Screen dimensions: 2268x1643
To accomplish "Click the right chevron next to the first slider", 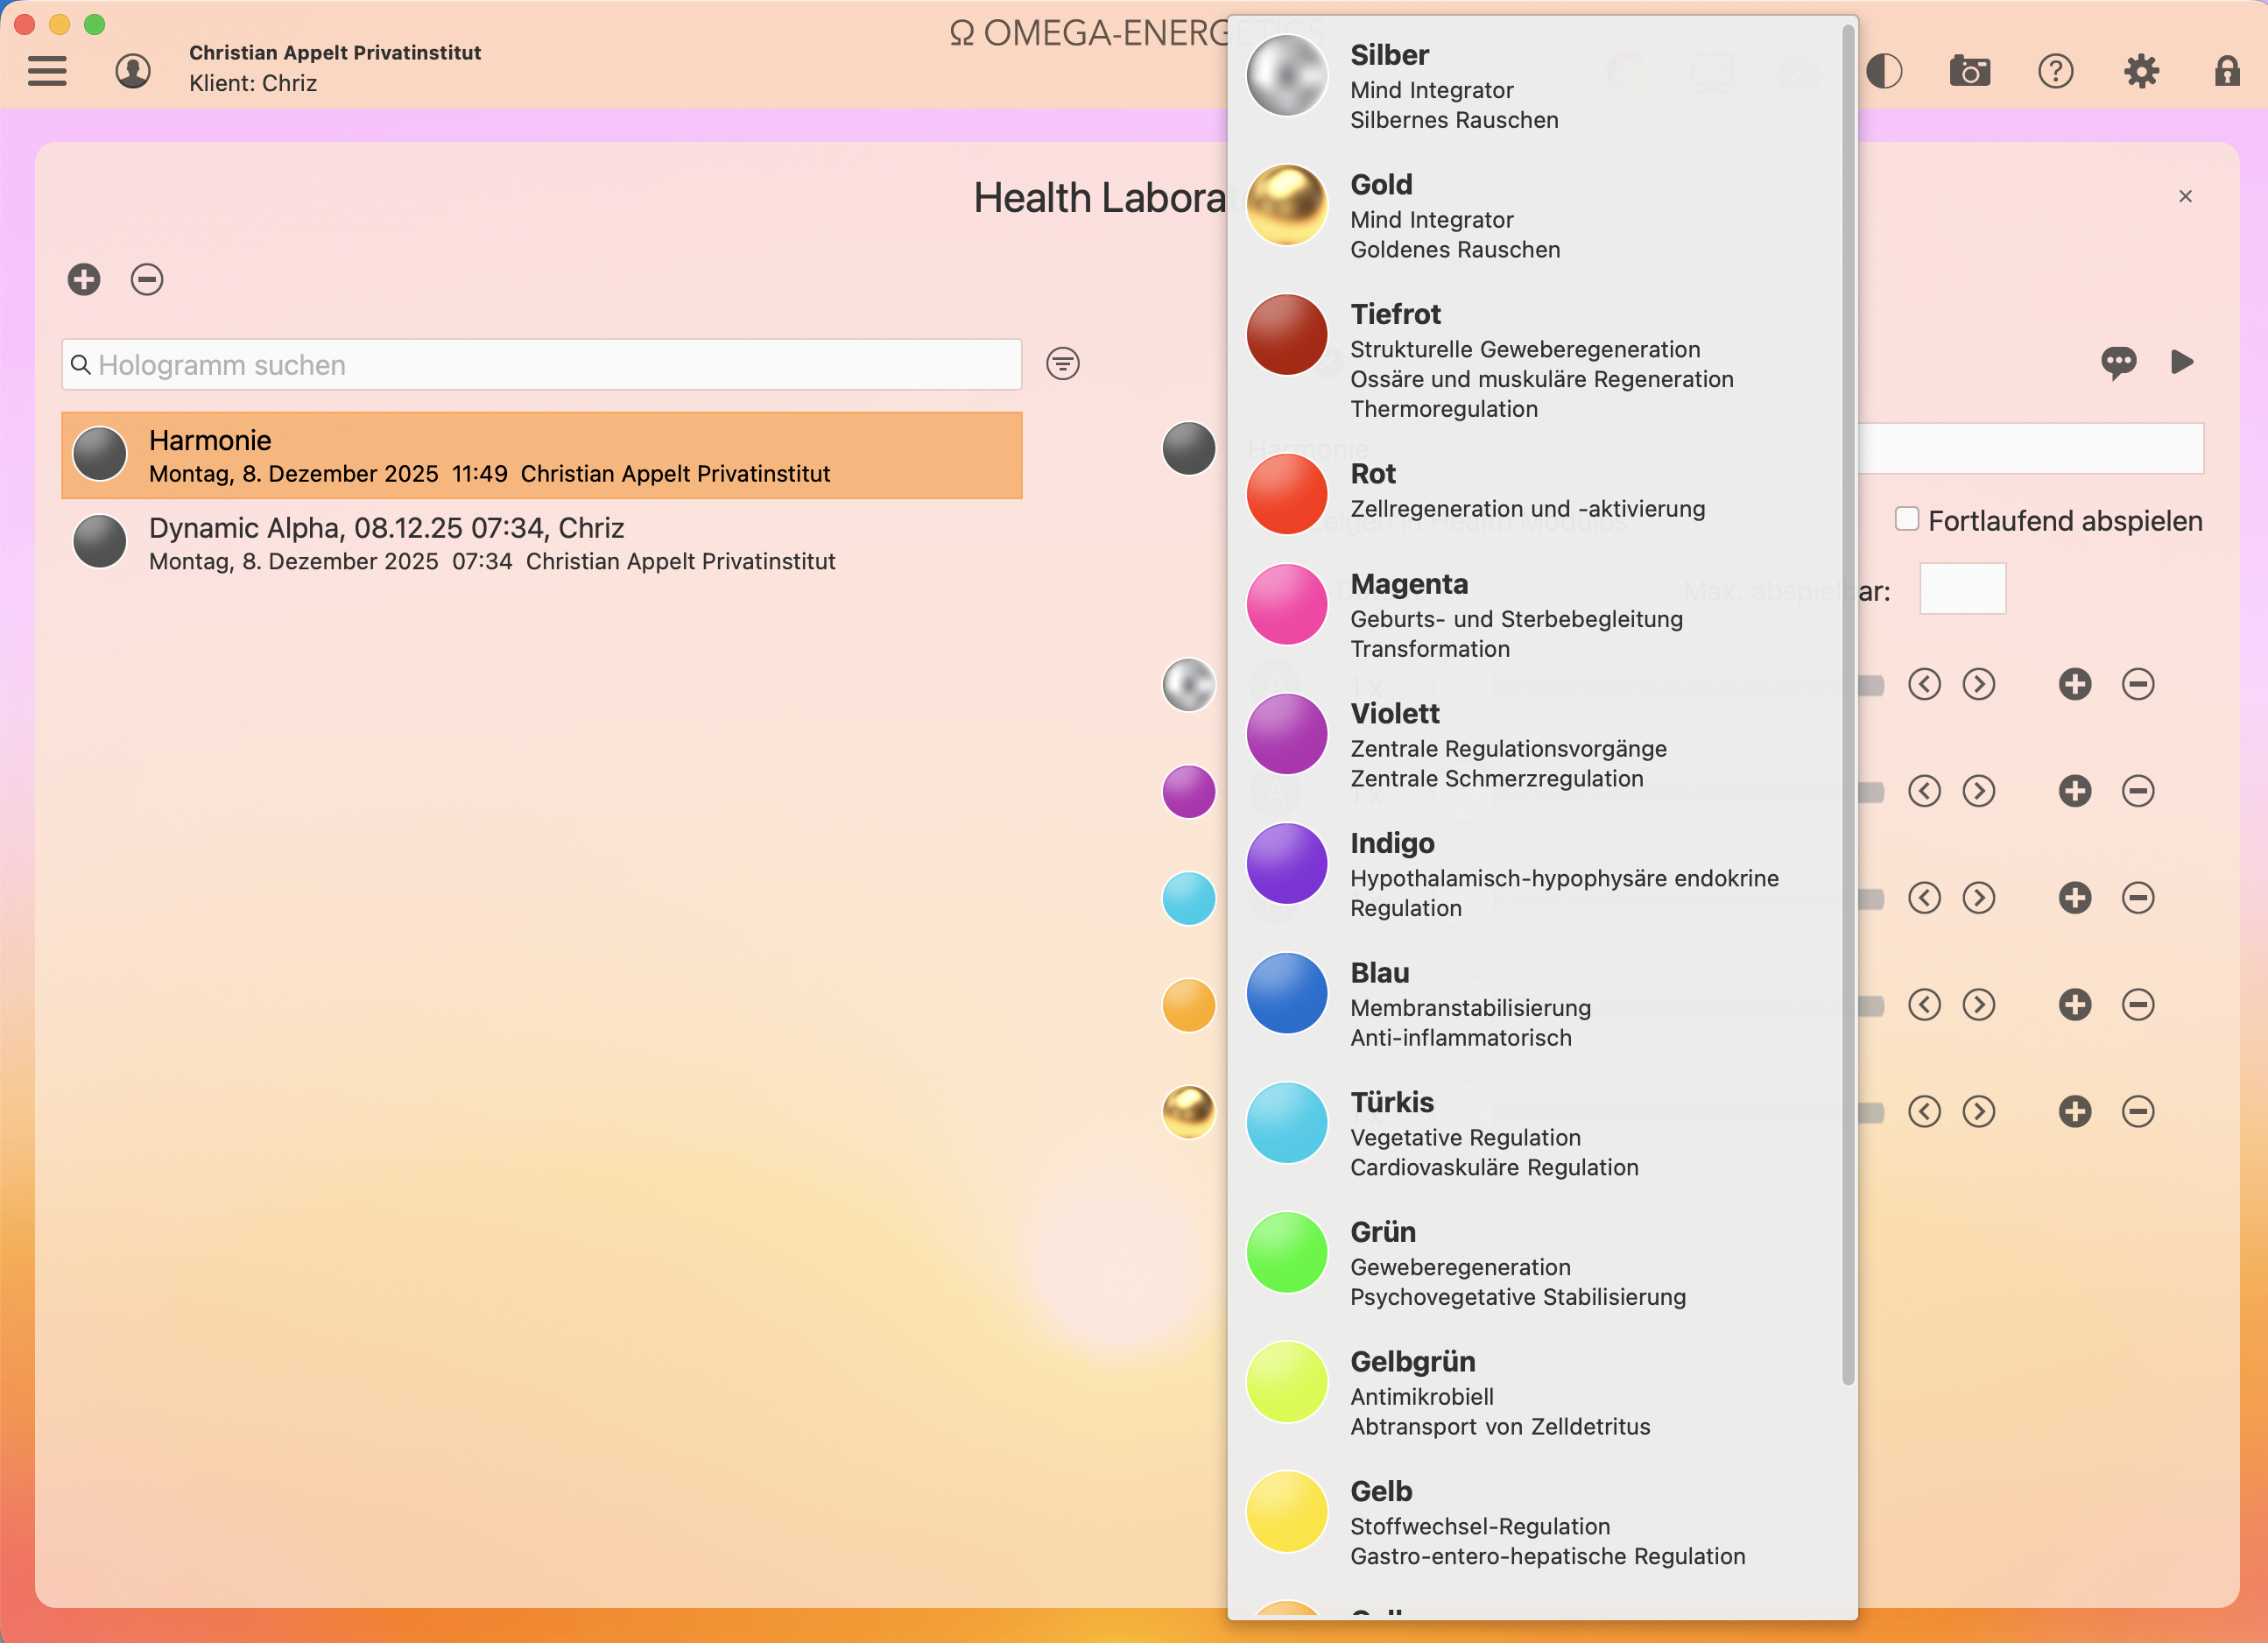I will [x=1979, y=684].
